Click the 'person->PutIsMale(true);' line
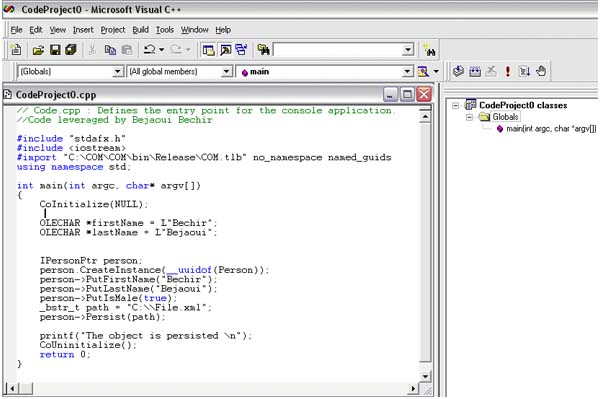This screenshot has width=600, height=399. pyautogui.click(x=108, y=298)
